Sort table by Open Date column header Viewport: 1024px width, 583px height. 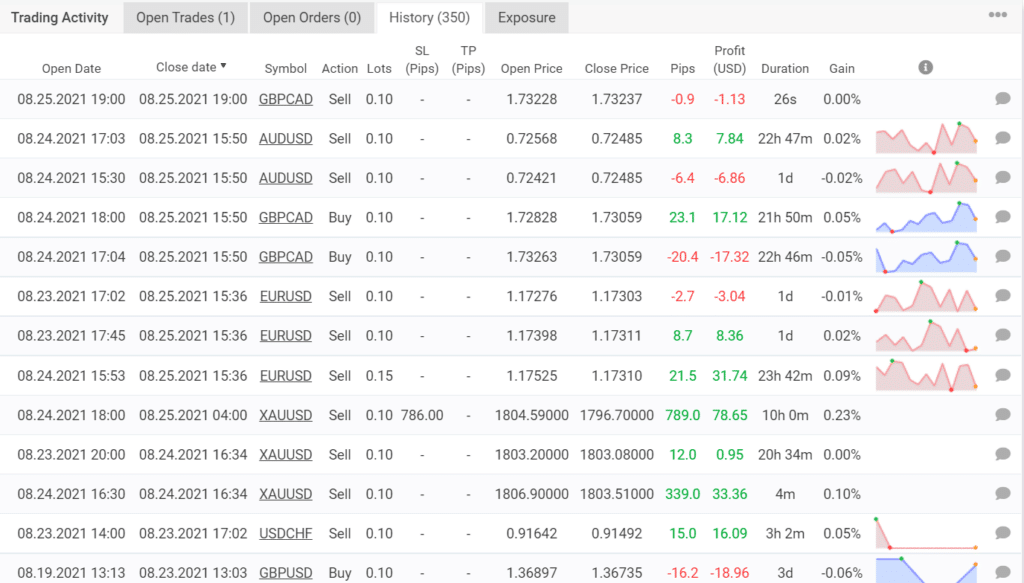[x=71, y=69]
